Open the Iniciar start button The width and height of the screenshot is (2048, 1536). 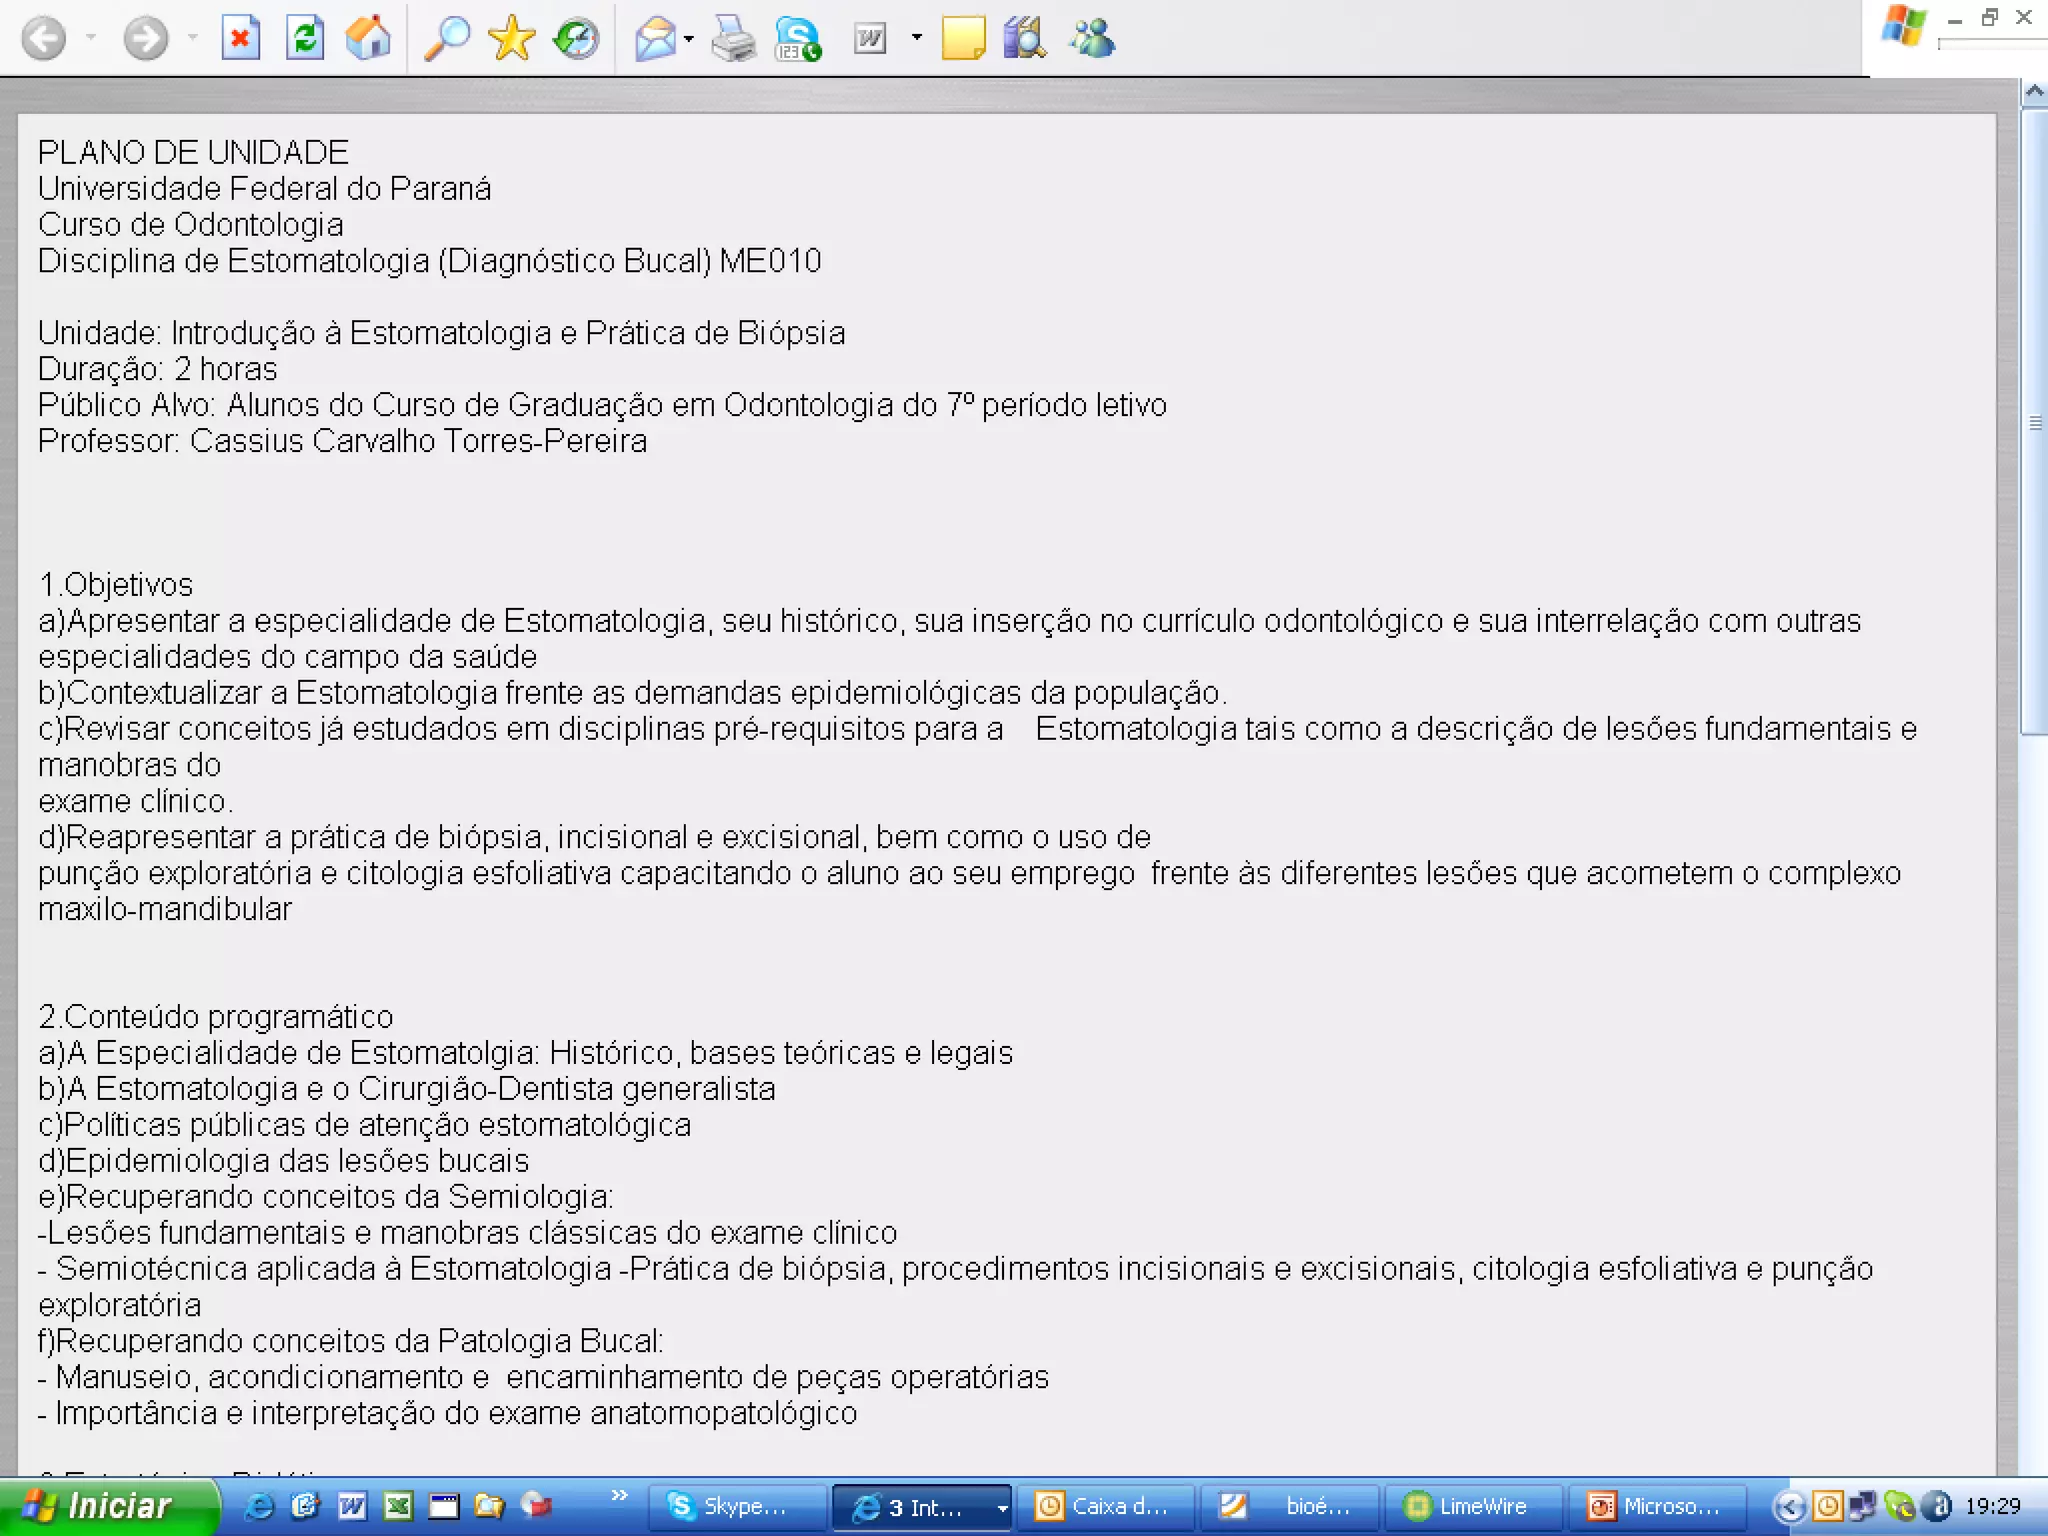tap(105, 1507)
